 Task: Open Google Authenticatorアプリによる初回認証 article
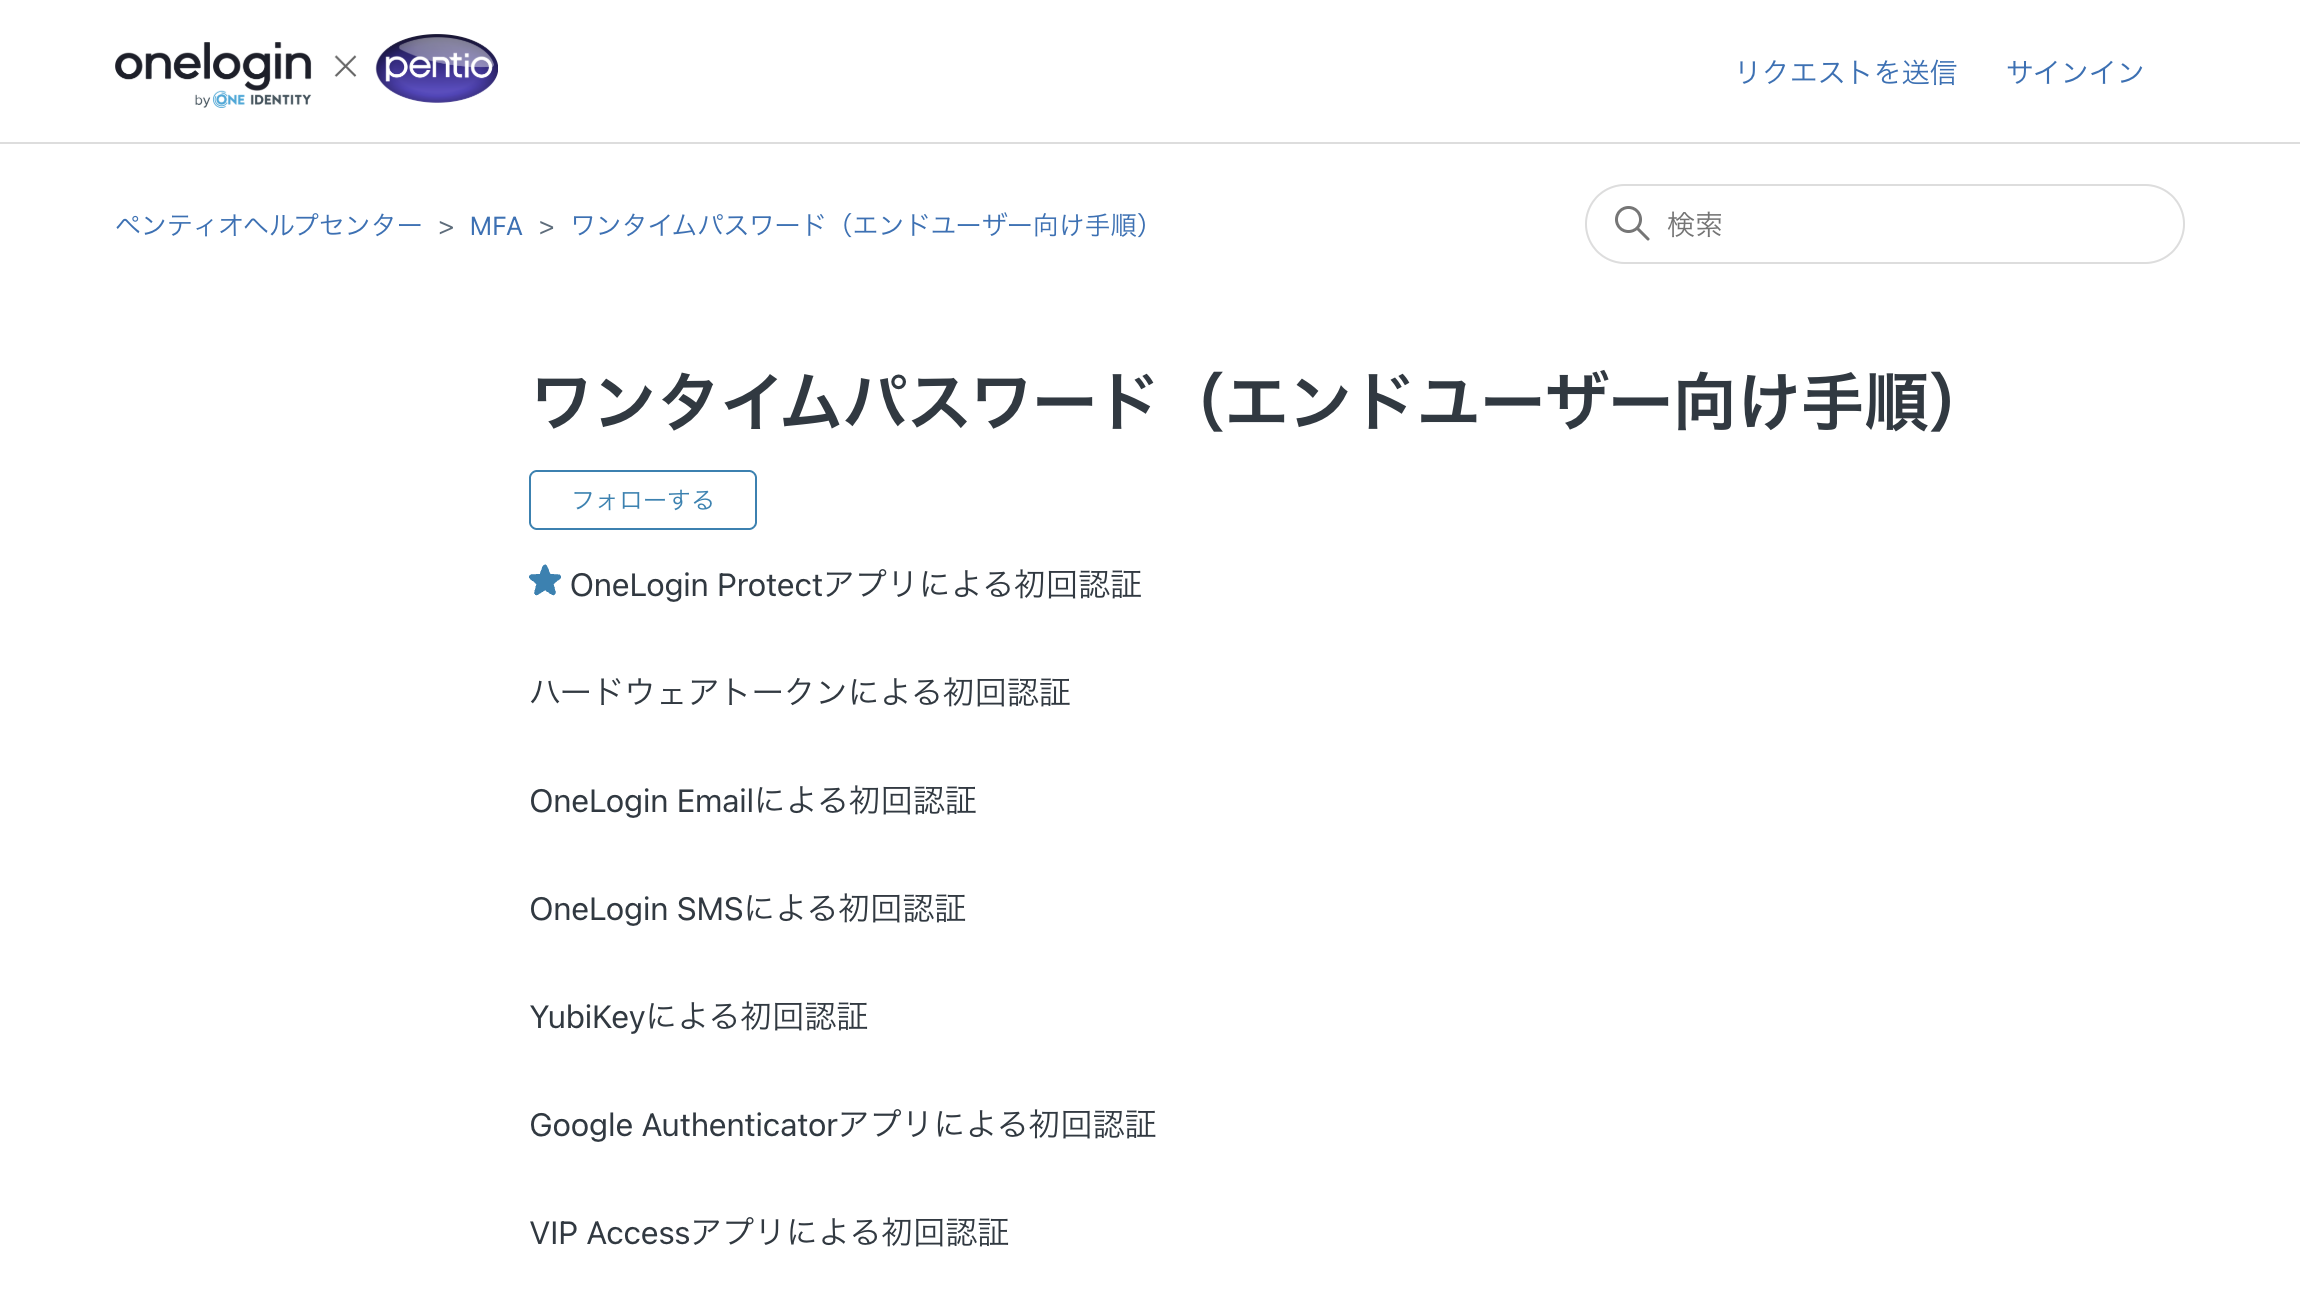(x=843, y=1125)
